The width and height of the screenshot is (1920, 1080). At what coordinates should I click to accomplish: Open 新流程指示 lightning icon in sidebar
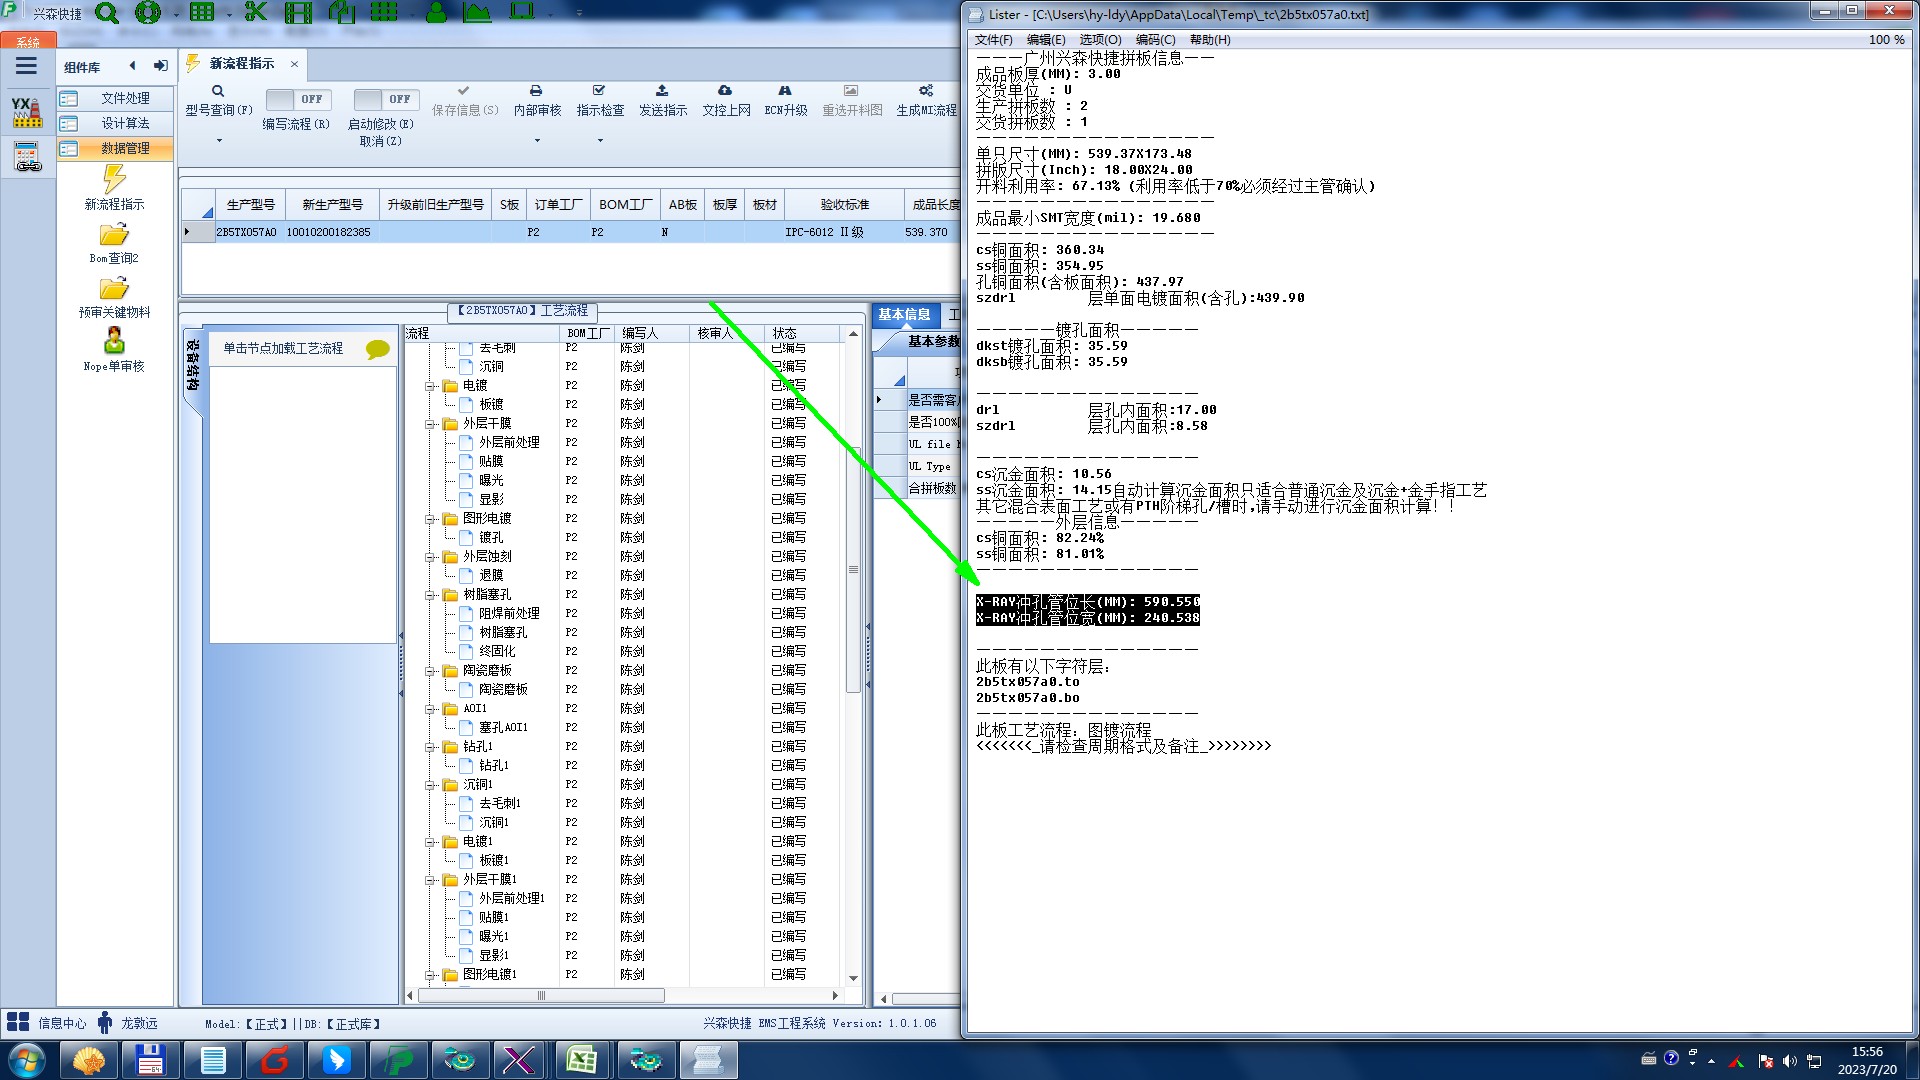(114, 180)
